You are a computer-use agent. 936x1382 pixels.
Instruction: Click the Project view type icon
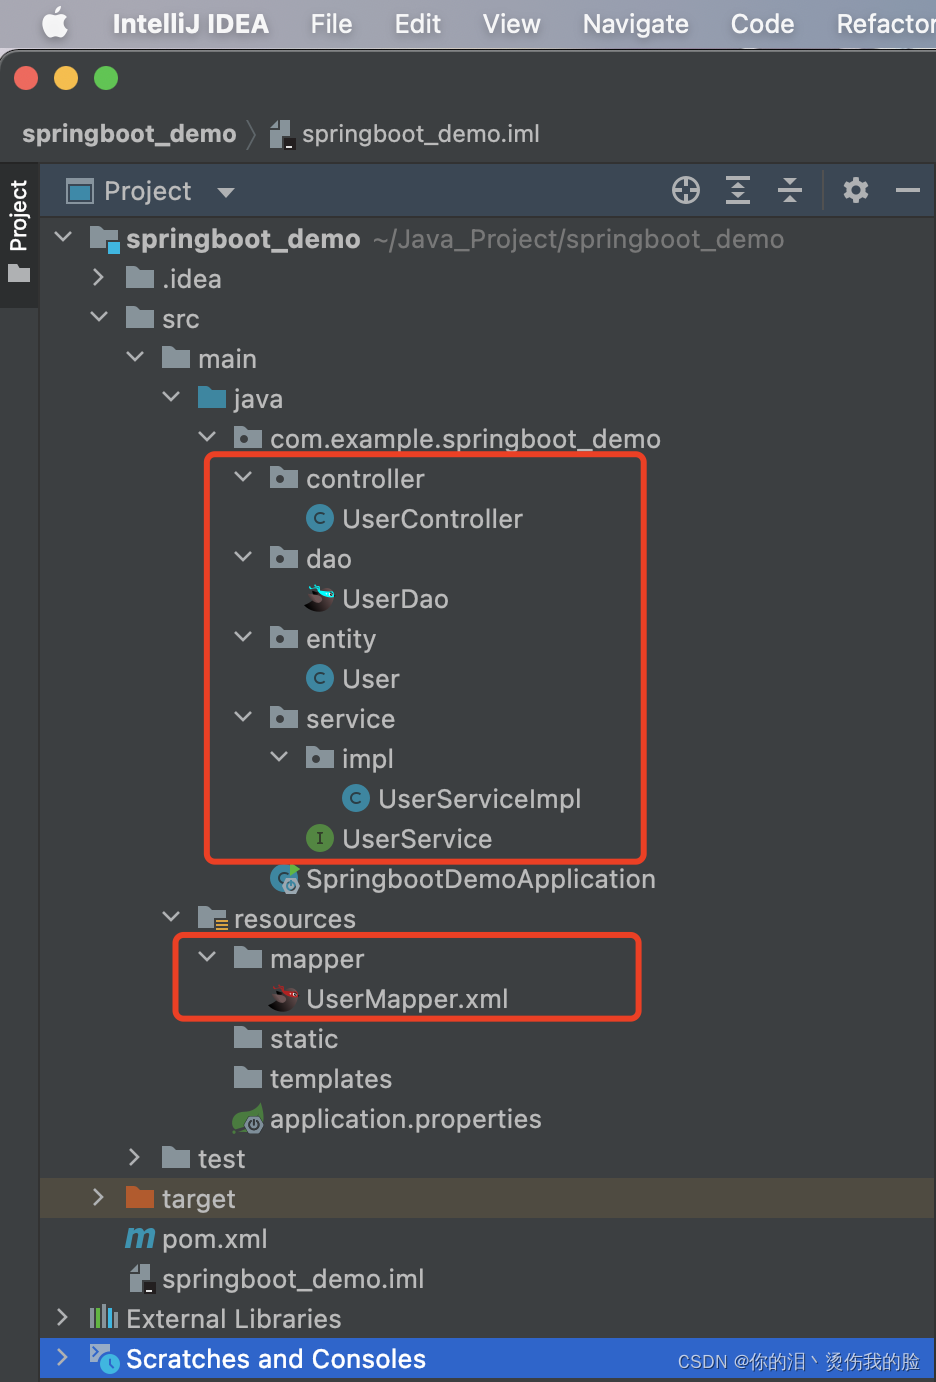tap(79, 190)
